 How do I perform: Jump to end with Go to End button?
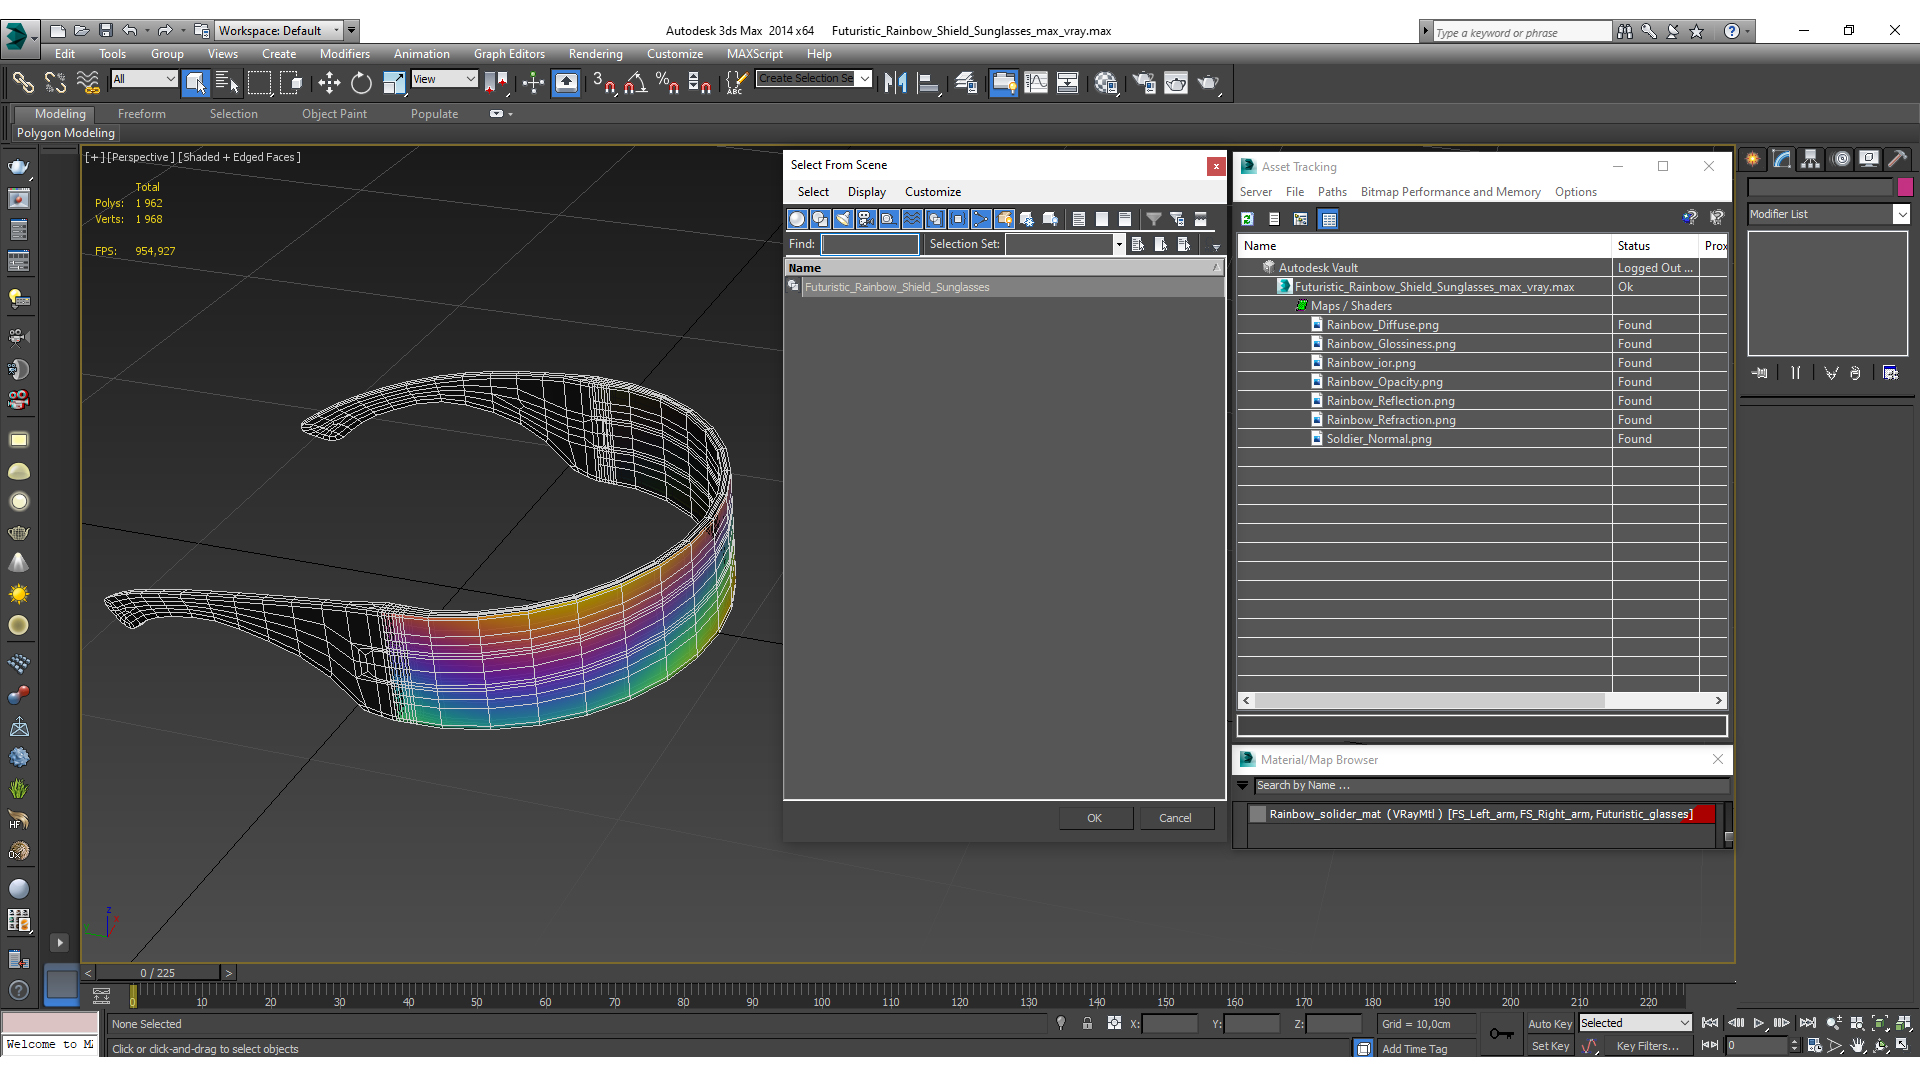point(1808,1023)
